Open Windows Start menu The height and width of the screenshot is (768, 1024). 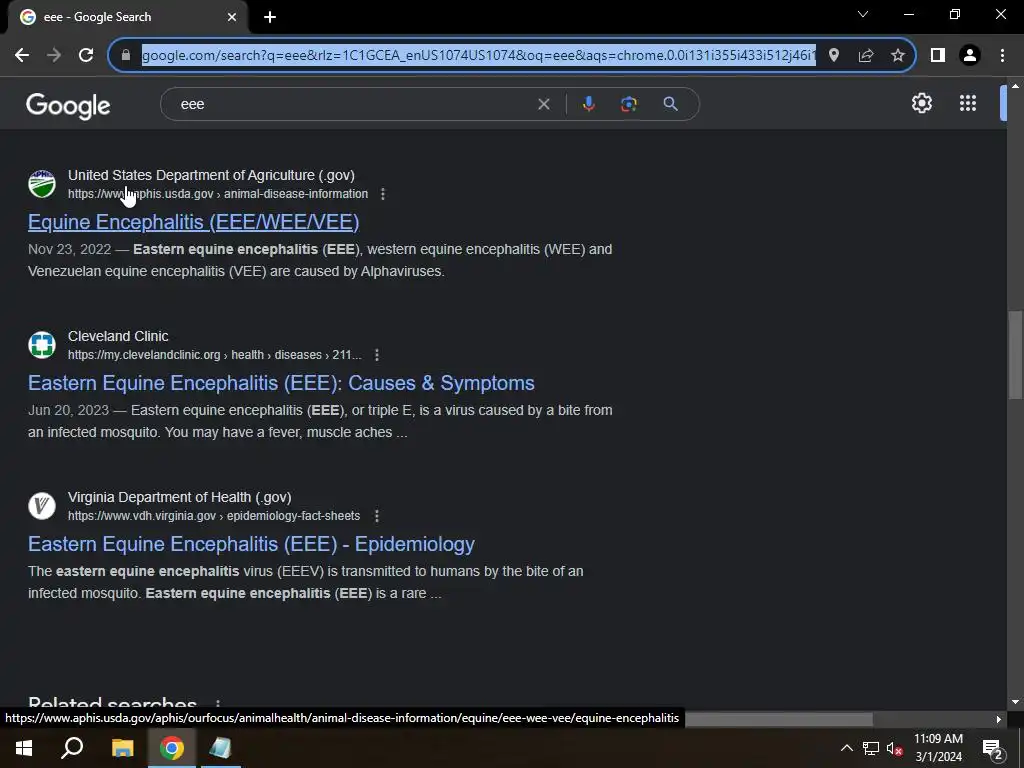tap(24, 748)
